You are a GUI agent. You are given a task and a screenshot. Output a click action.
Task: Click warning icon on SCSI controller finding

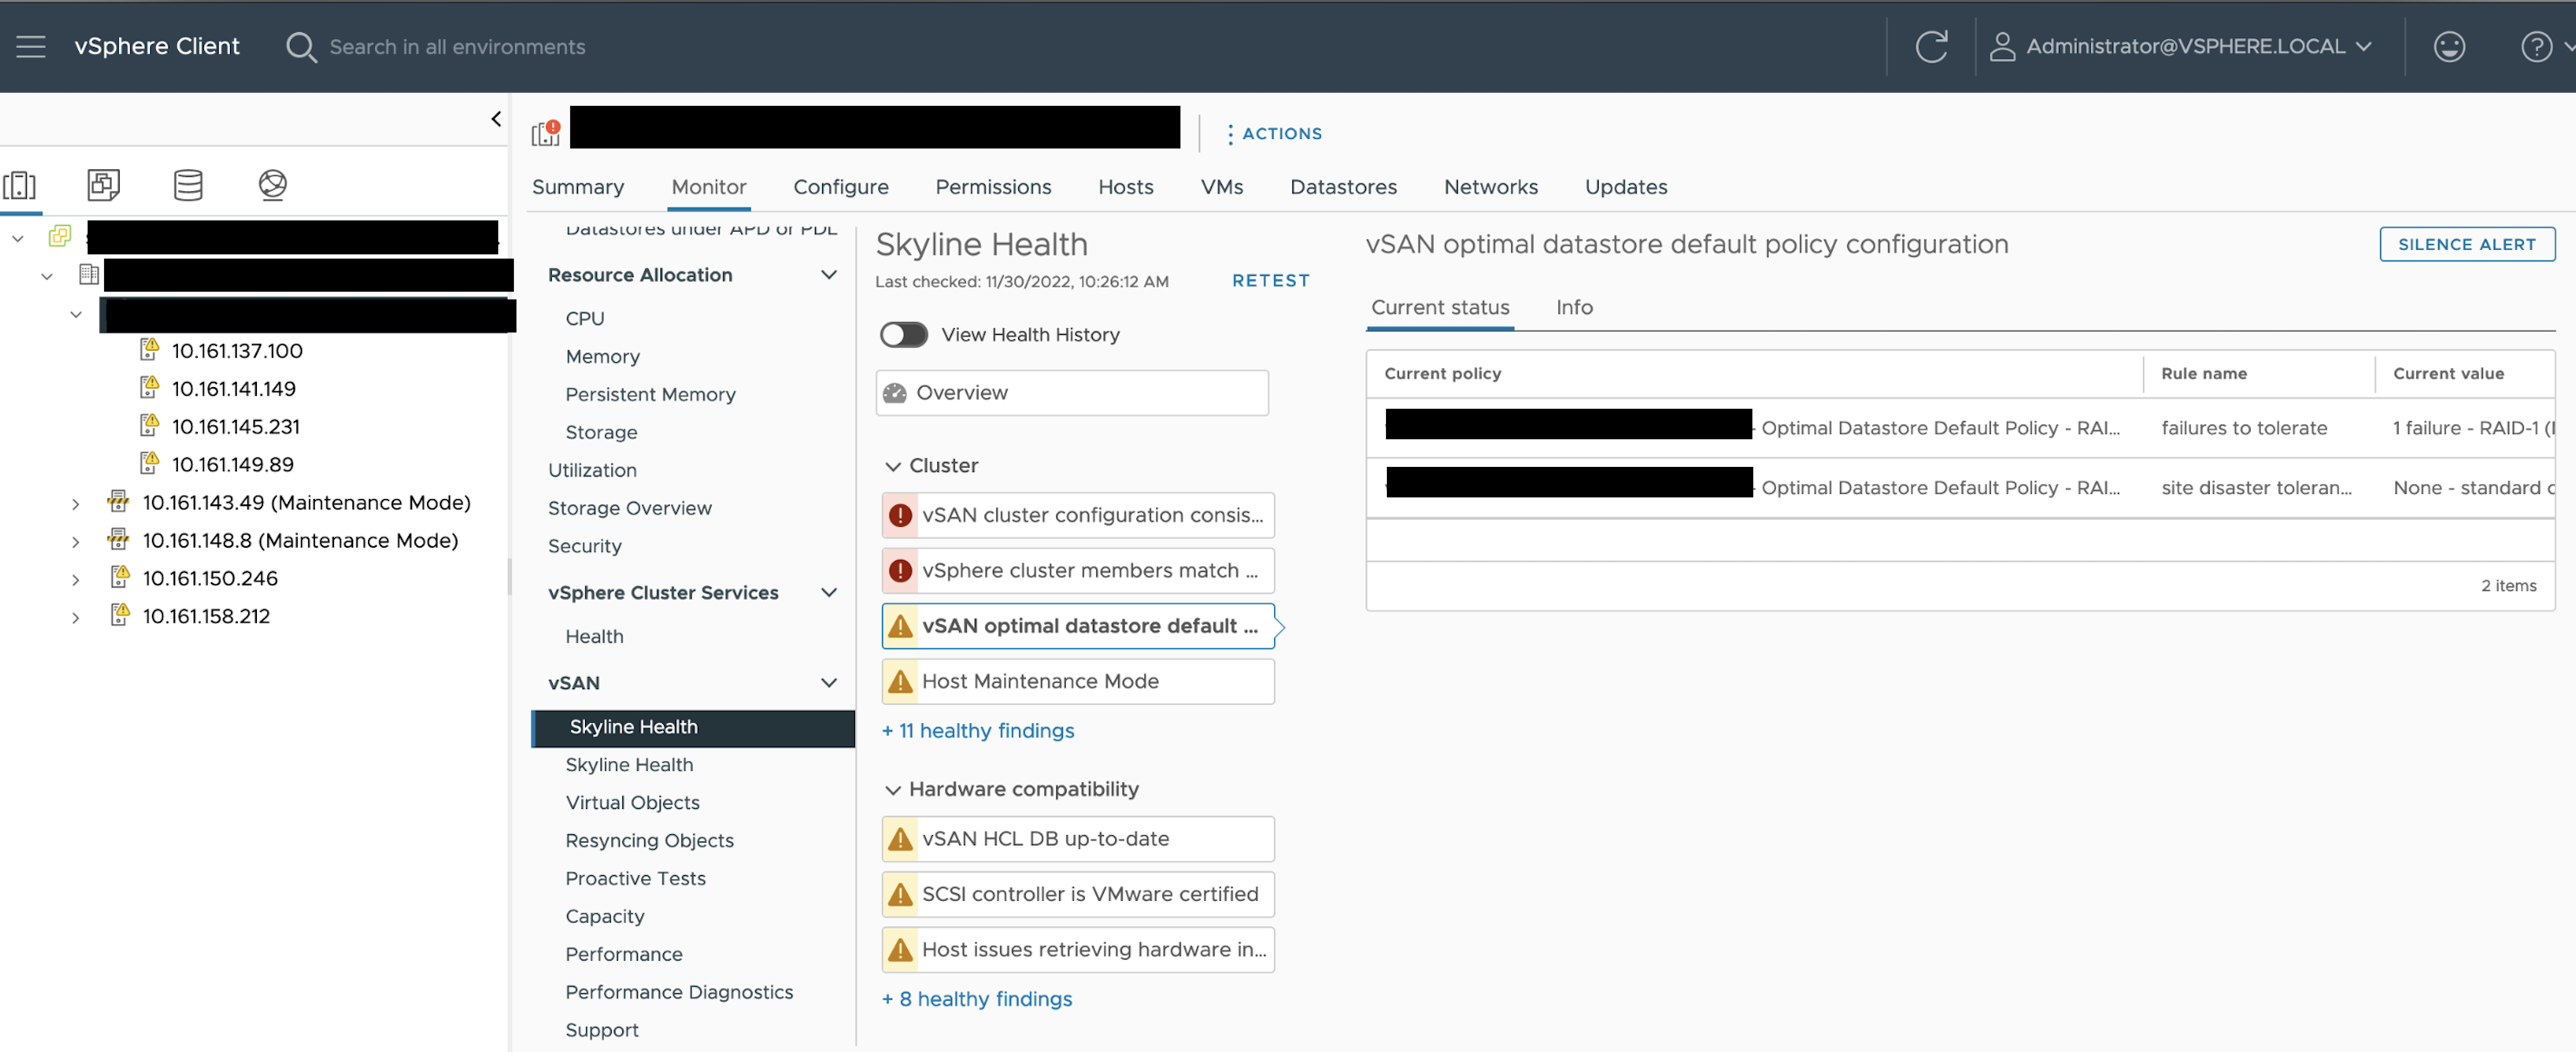point(900,894)
